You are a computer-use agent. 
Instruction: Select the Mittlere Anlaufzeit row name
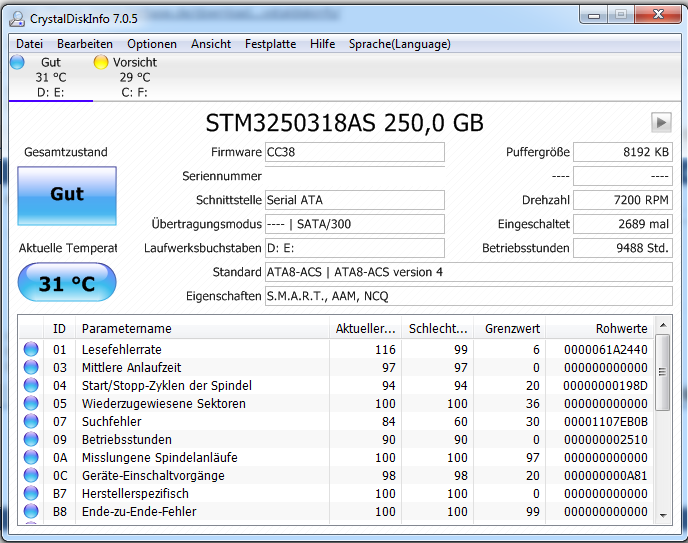point(131,368)
